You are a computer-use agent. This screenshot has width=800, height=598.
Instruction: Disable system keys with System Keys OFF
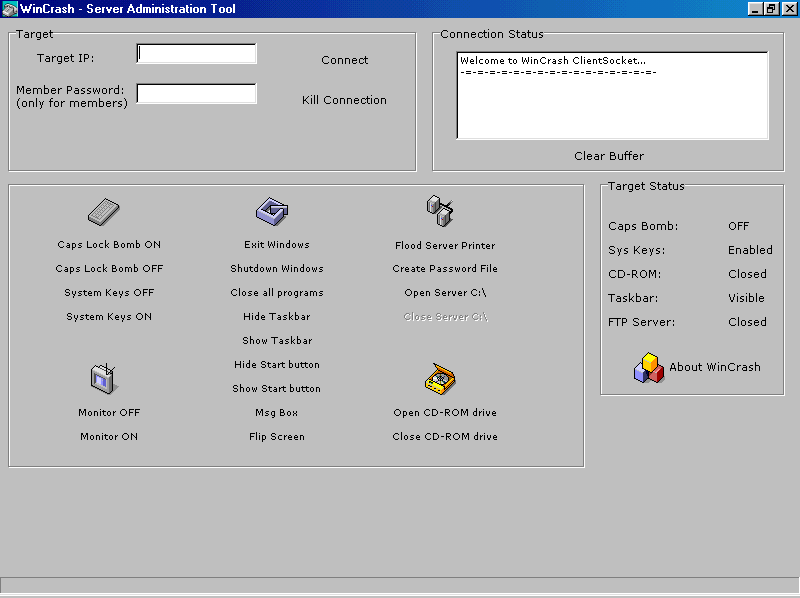click(x=108, y=292)
